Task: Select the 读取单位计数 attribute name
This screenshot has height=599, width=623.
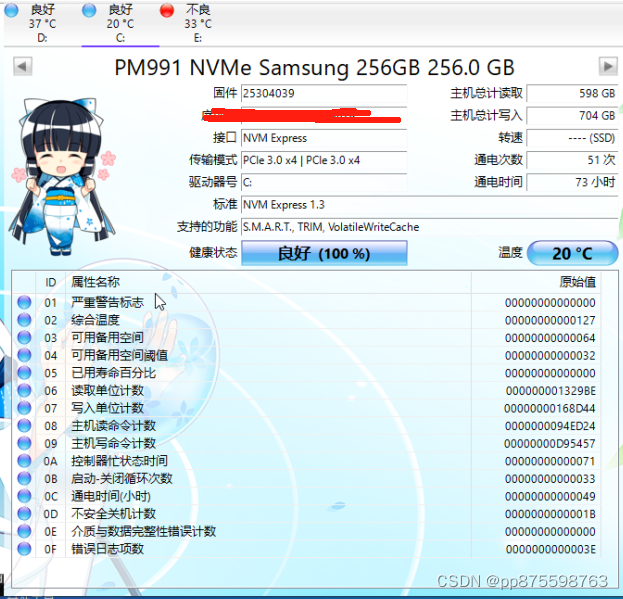Action: point(107,390)
